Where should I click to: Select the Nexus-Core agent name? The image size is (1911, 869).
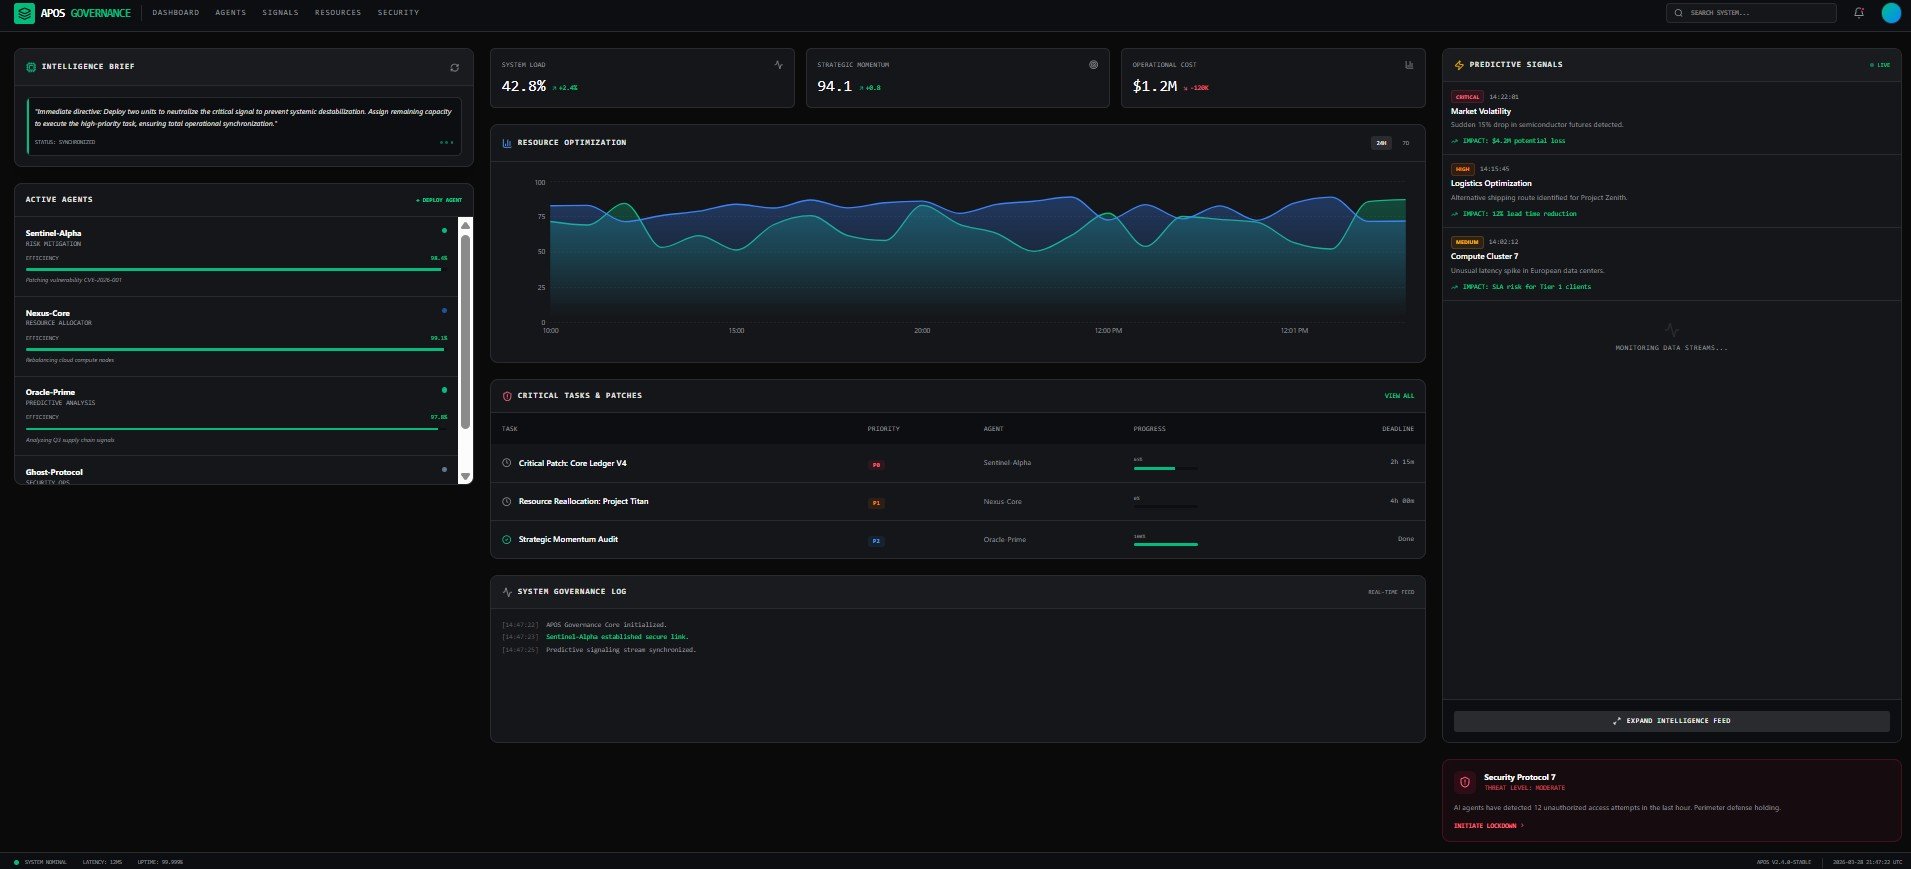(x=48, y=313)
